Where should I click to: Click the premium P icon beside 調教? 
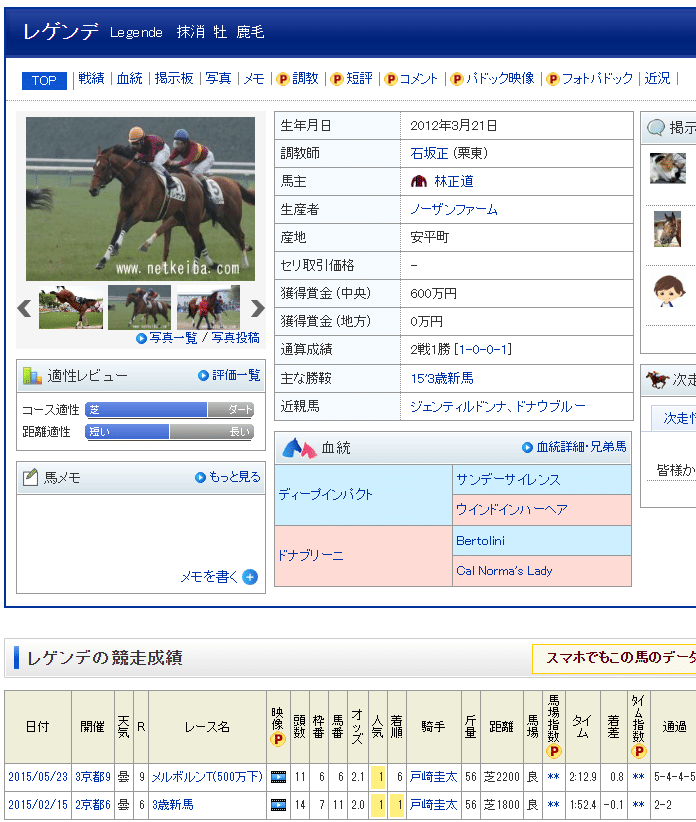click(283, 79)
